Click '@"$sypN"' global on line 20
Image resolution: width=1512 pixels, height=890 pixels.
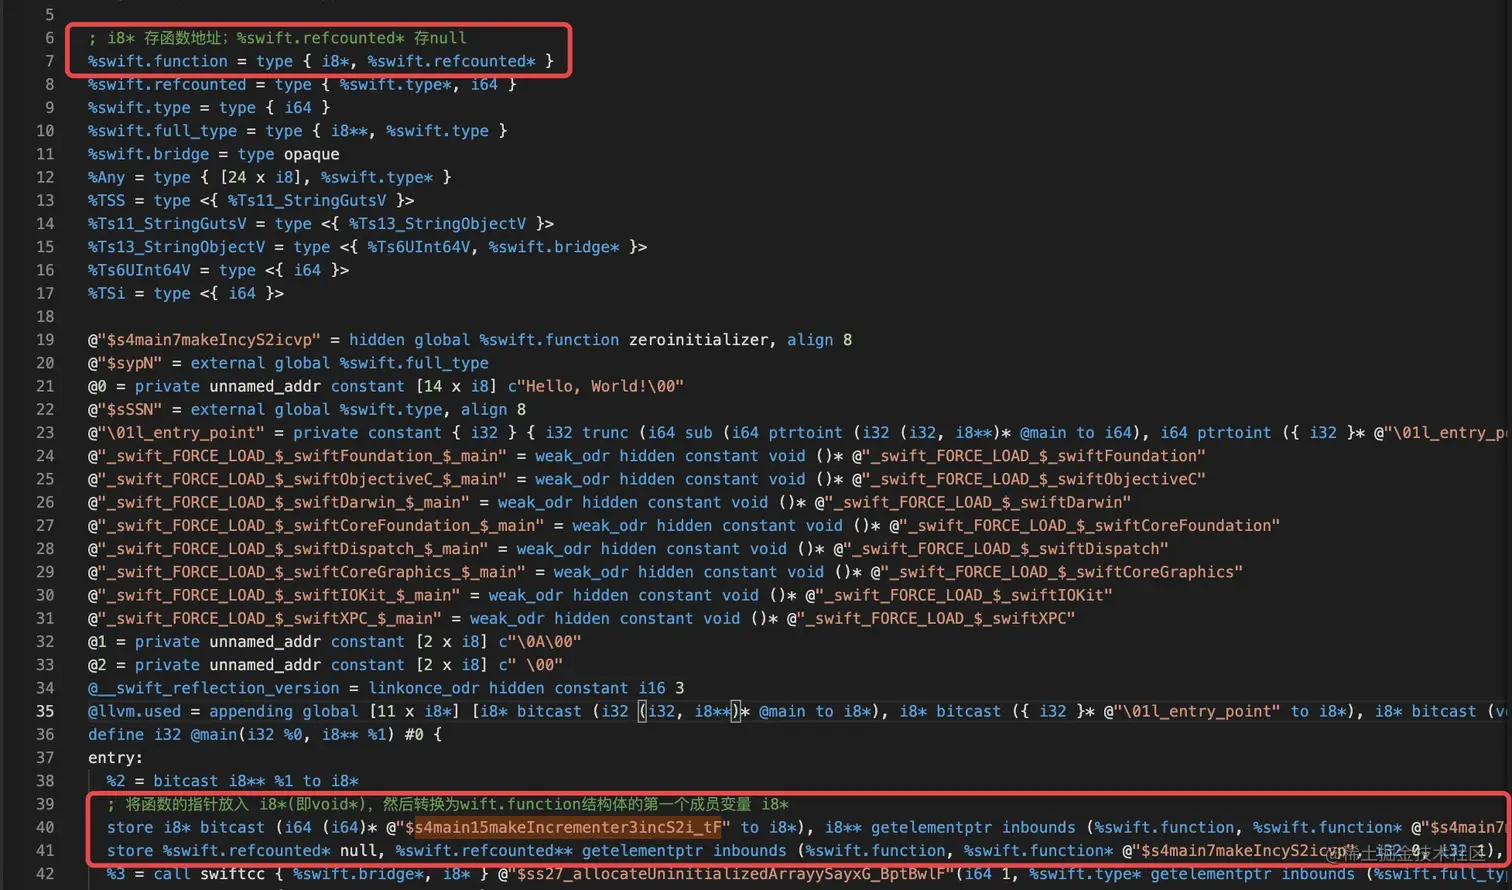pos(125,363)
